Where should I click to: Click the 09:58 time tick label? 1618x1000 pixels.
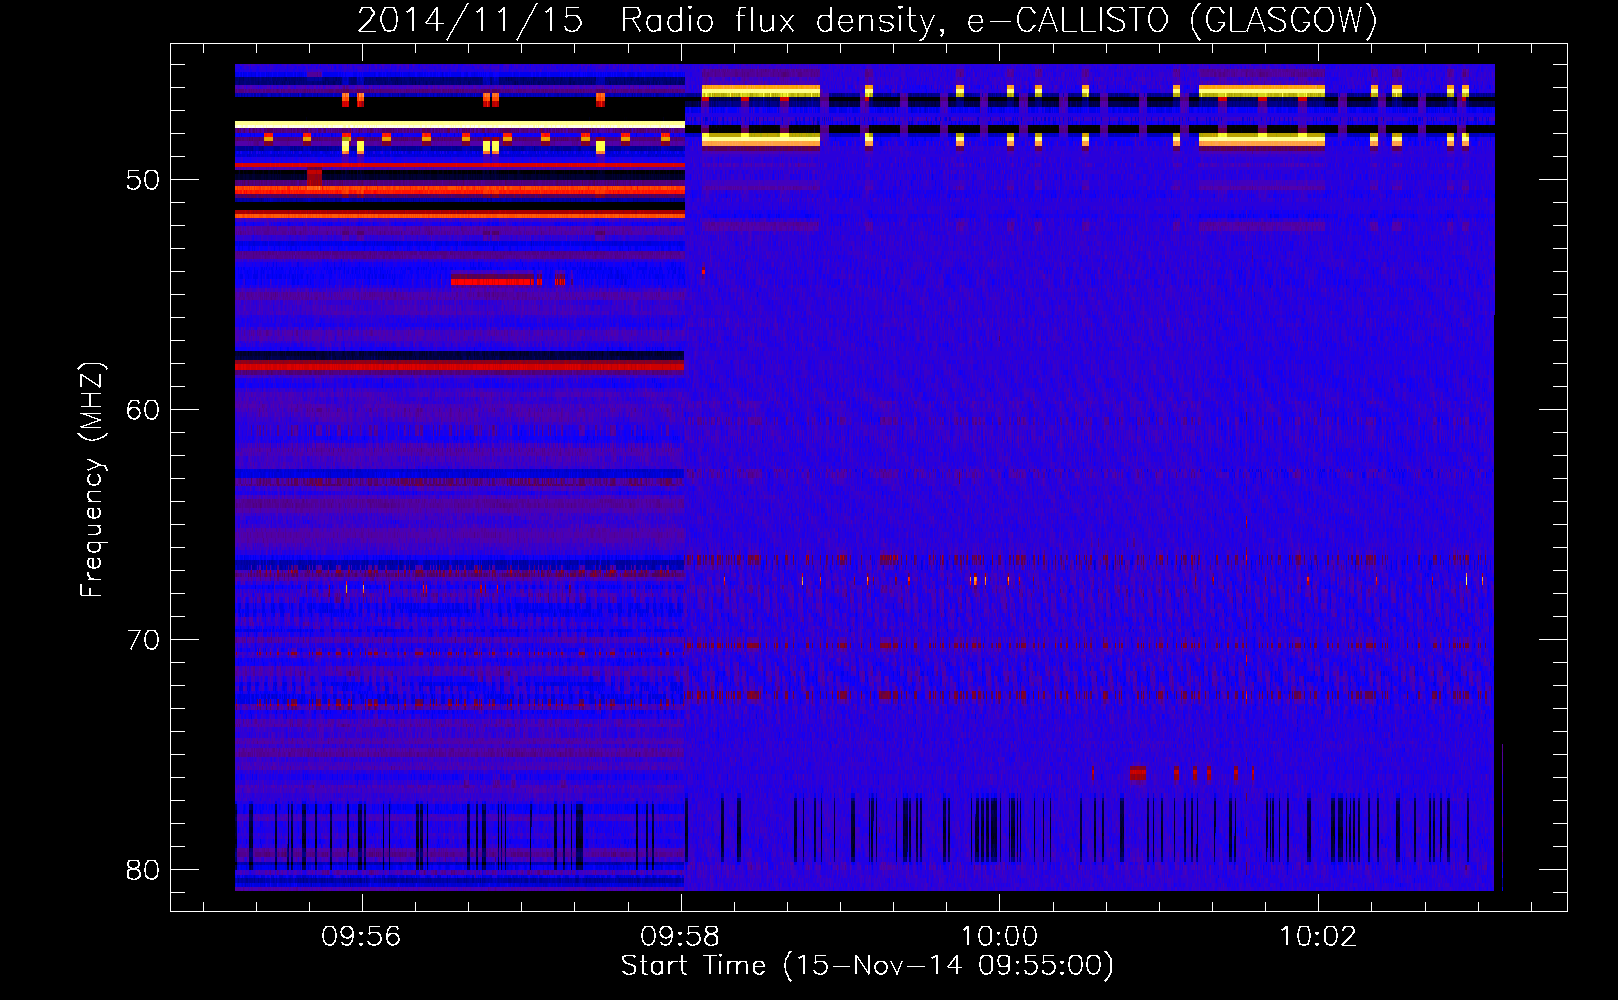[680, 936]
